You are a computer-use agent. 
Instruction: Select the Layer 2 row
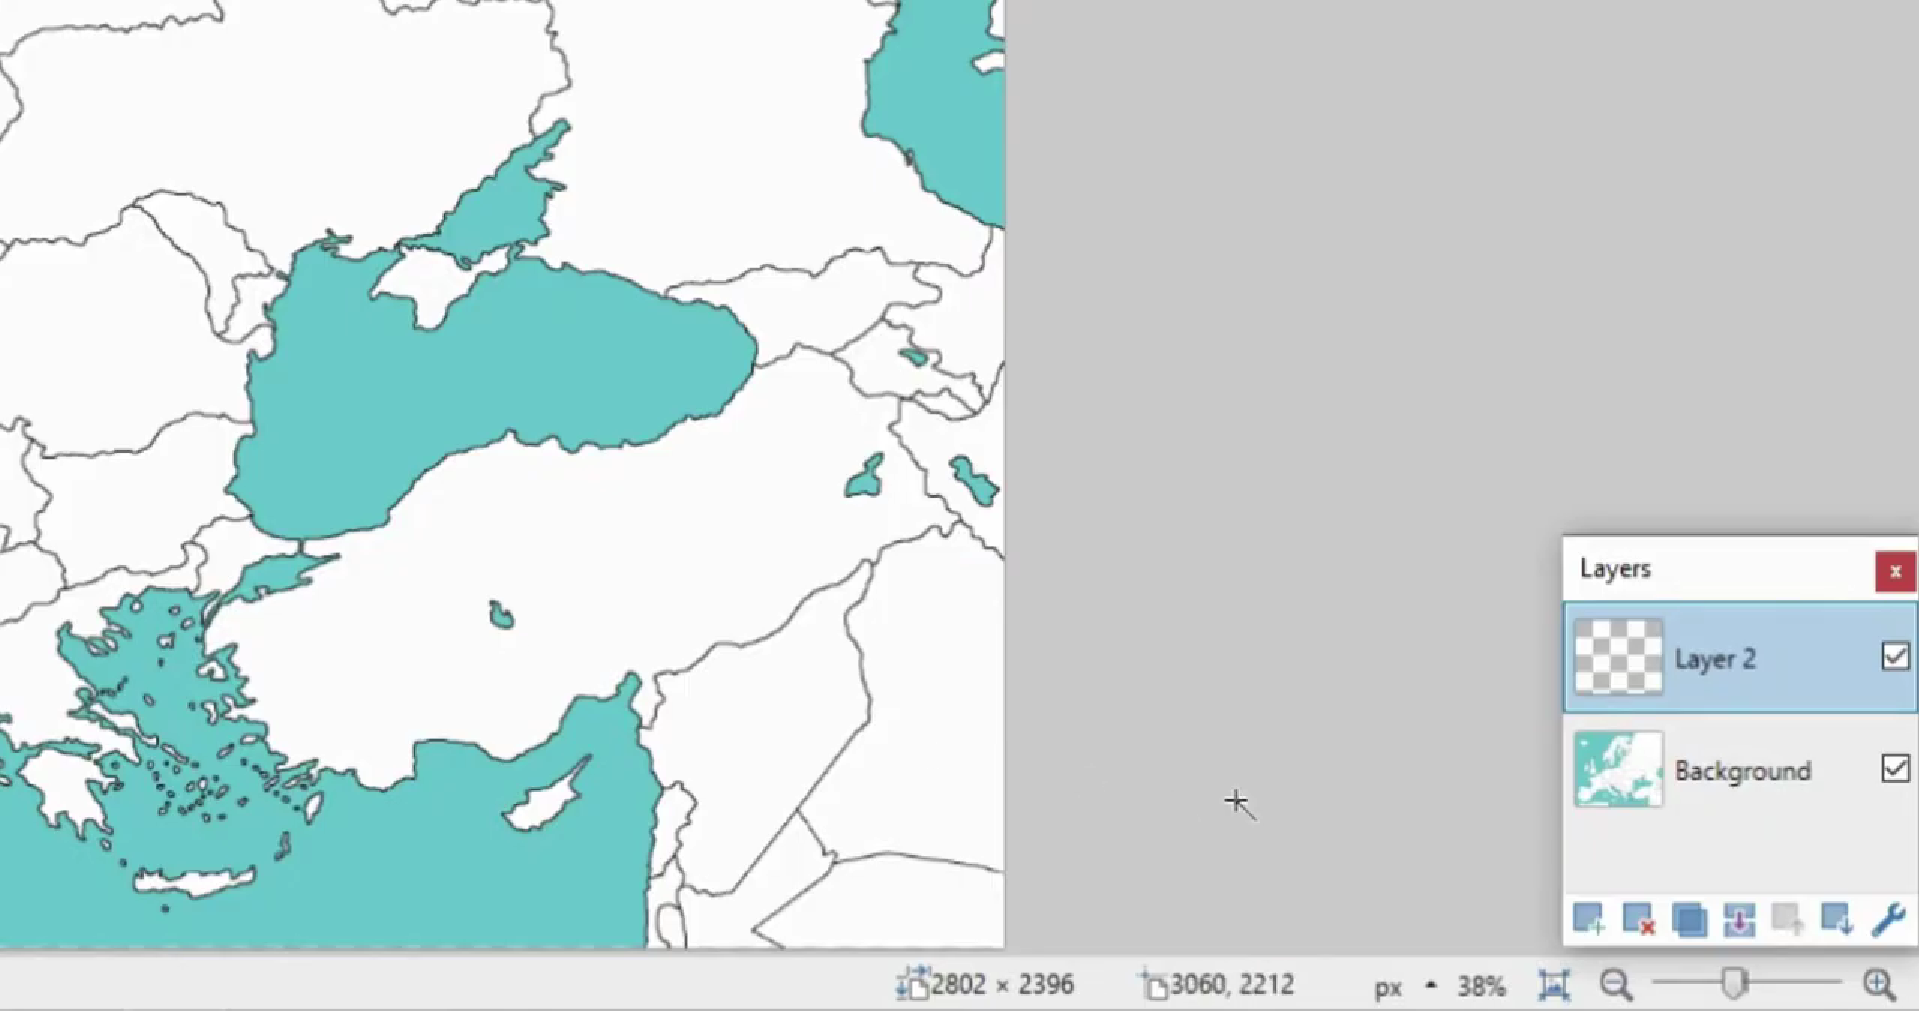coord(1740,657)
